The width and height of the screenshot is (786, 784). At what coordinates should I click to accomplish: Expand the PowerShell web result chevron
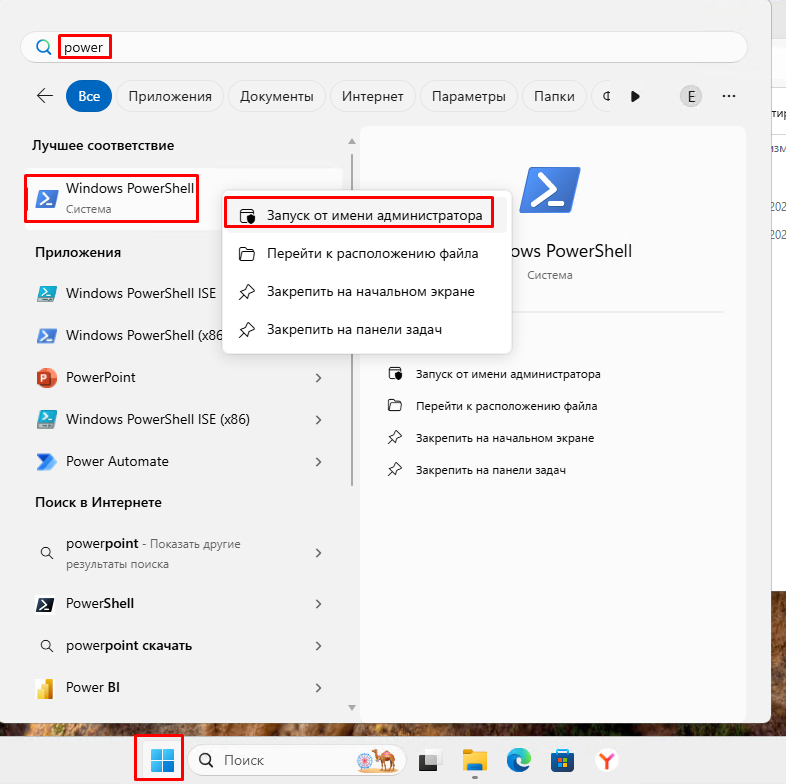pos(318,604)
